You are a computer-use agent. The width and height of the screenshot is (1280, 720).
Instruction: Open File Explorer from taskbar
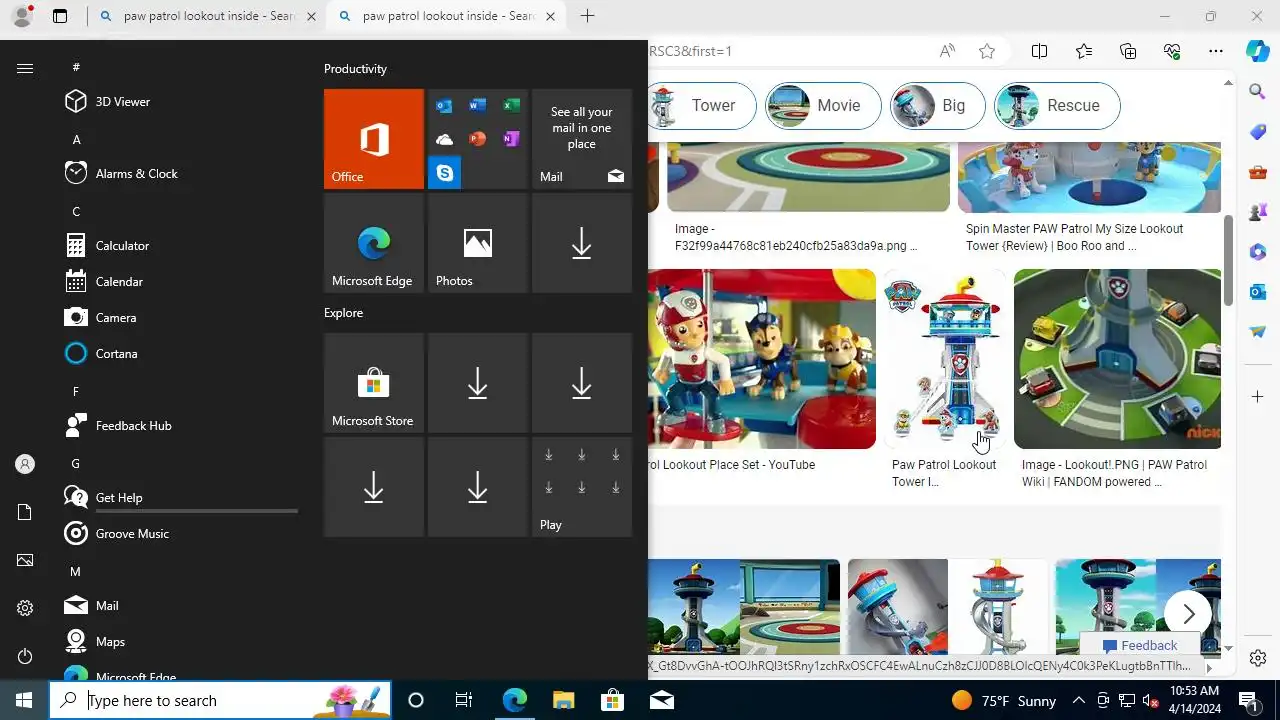click(563, 700)
